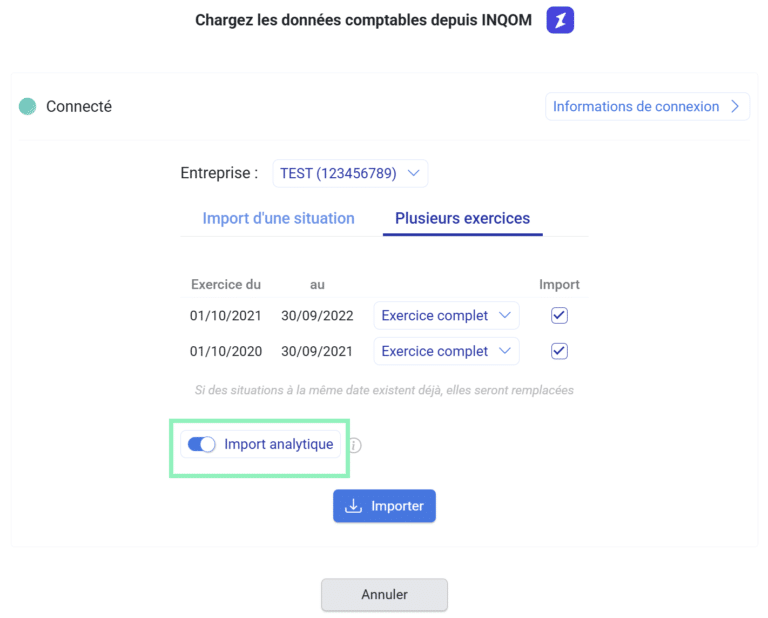Screen dimensions: 768x618
Task: Click the info icon beside Import analytique
Action: point(354,446)
